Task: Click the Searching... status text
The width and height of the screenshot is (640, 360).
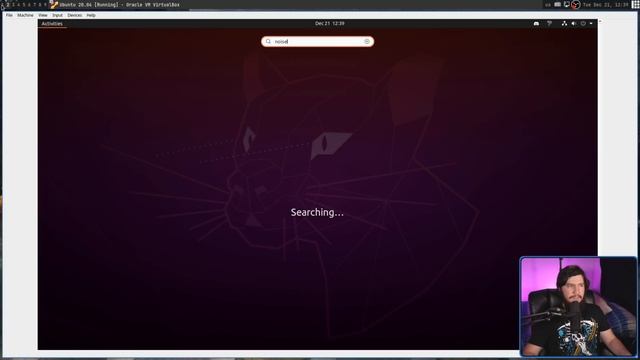Action: [x=317, y=212]
